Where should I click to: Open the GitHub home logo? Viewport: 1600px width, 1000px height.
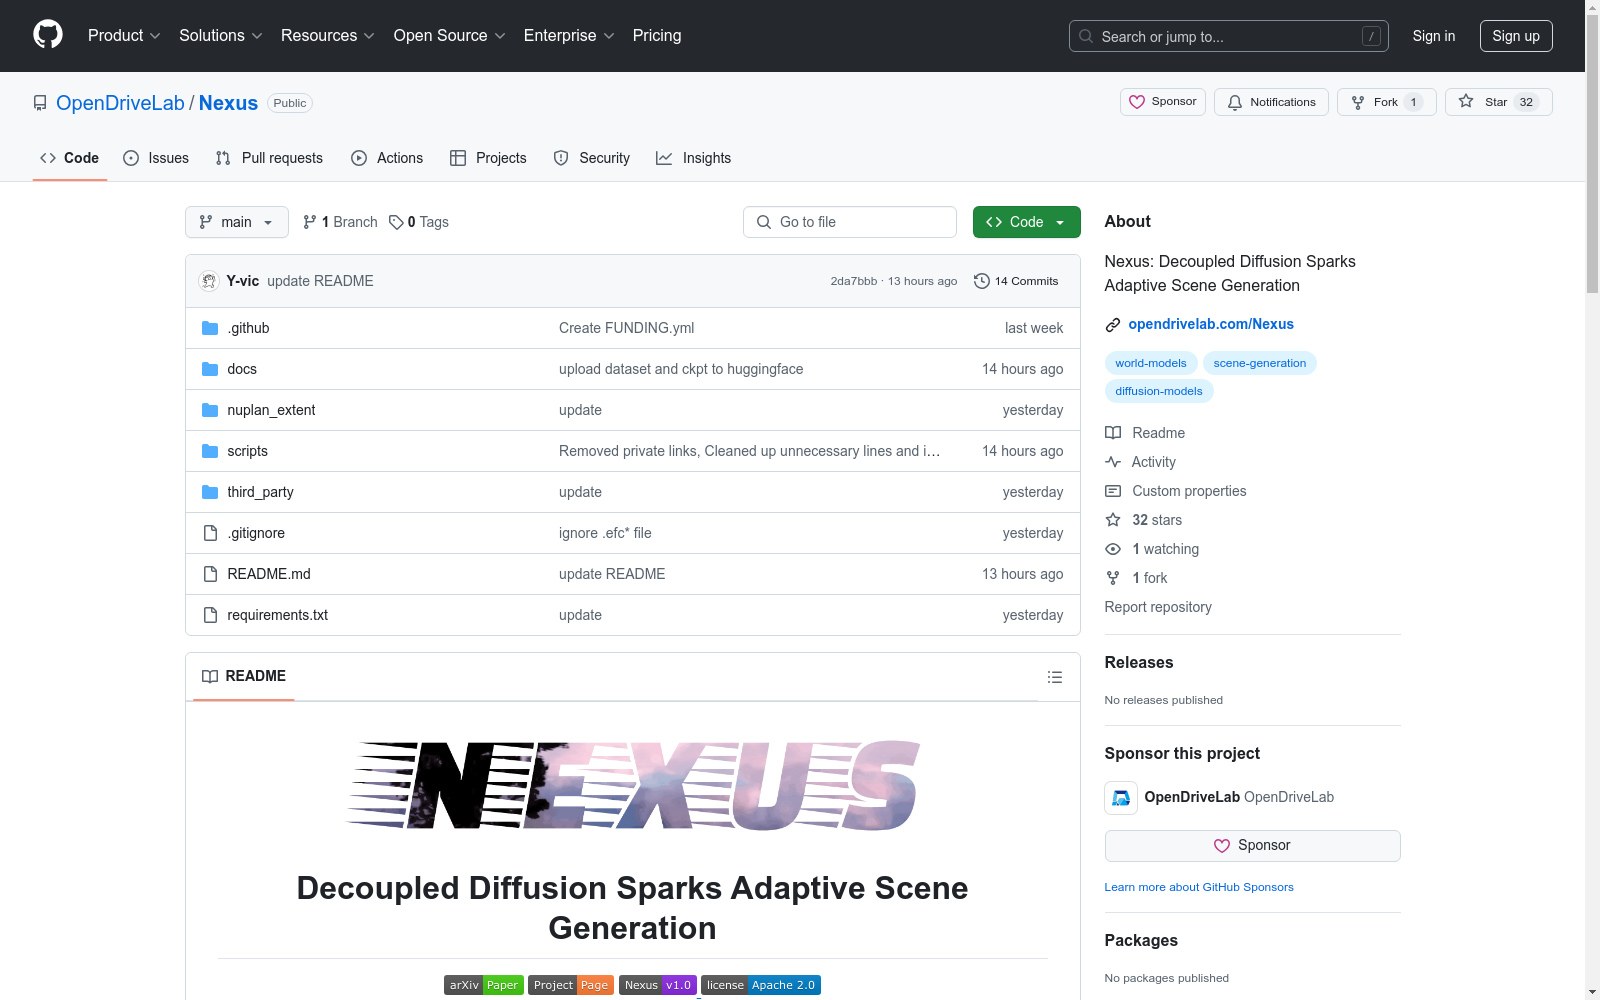point(48,35)
